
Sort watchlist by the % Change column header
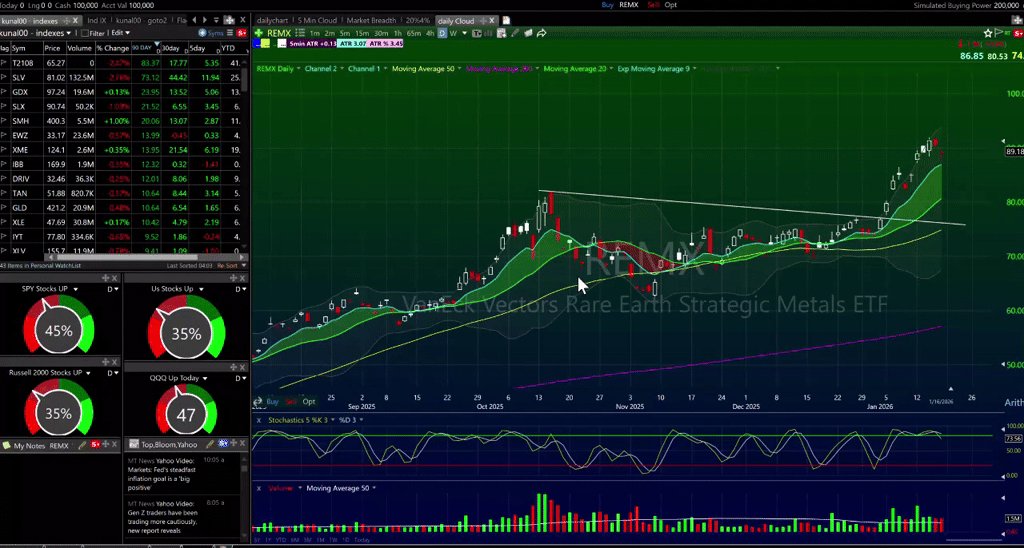pos(113,48)
